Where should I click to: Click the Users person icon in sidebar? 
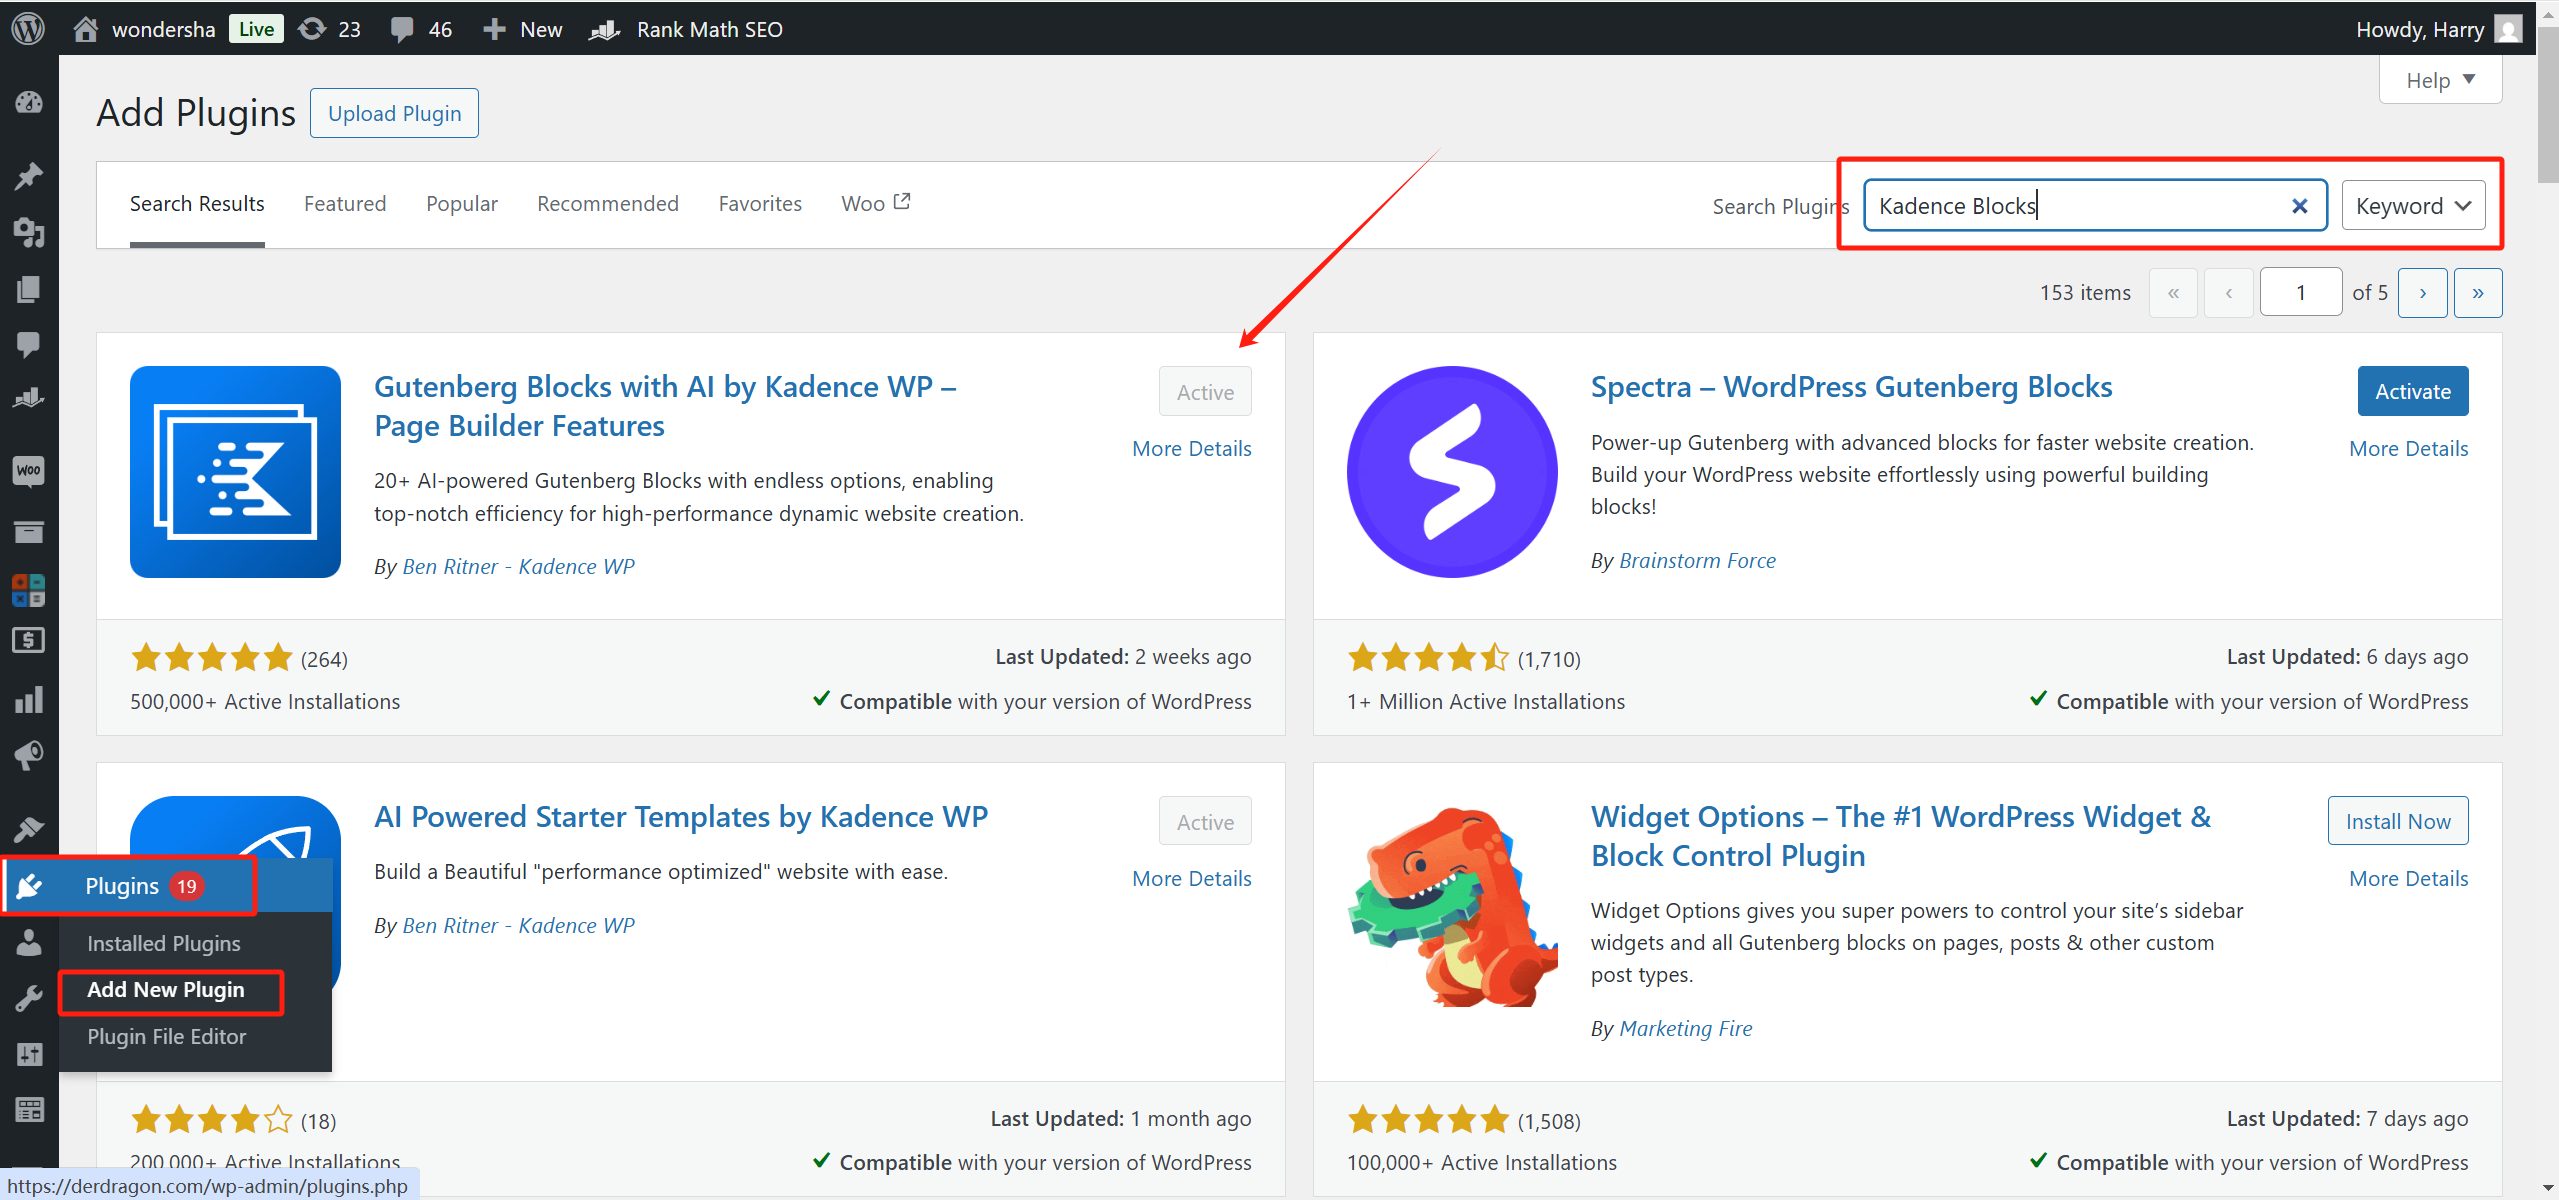[29, 942]
